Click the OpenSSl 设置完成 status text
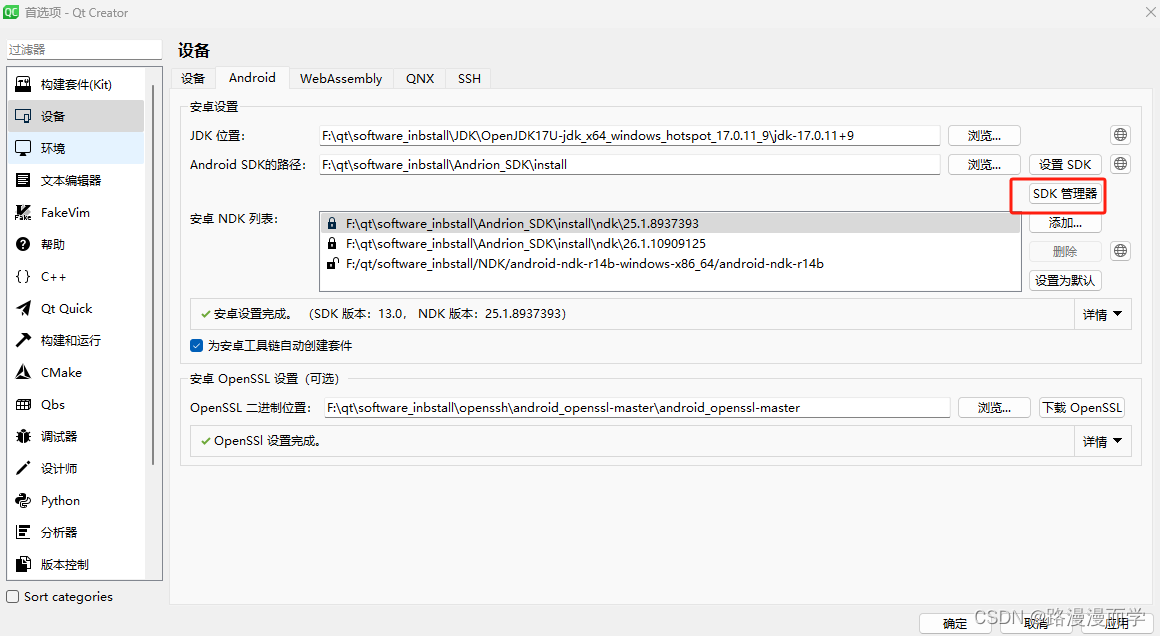1160x636 pixels. pos(267,442)
